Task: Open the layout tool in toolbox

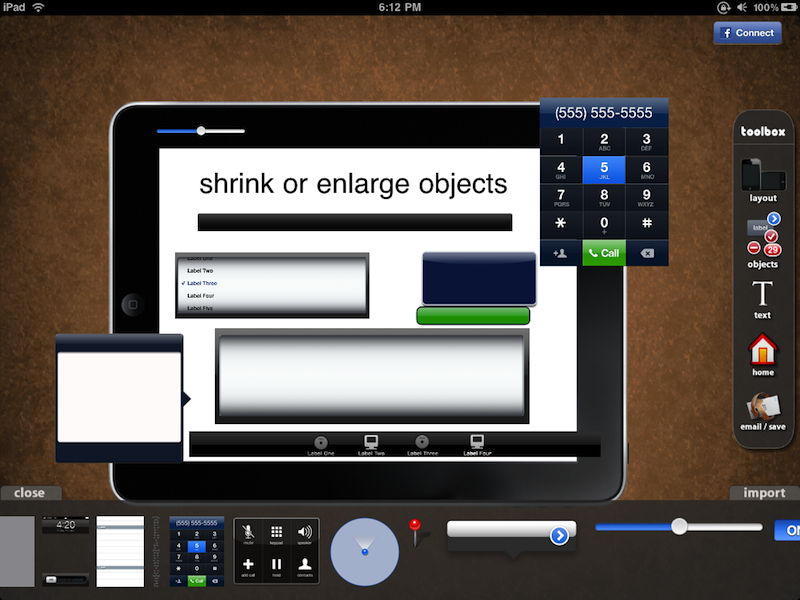Action: [x=763, y=181]
